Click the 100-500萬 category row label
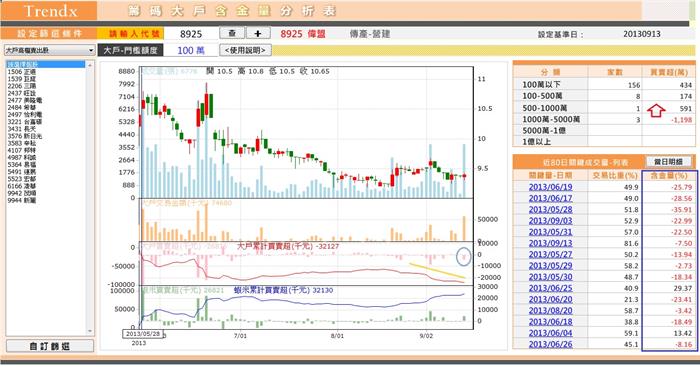 pyautogui.click(x=542, y=96)
